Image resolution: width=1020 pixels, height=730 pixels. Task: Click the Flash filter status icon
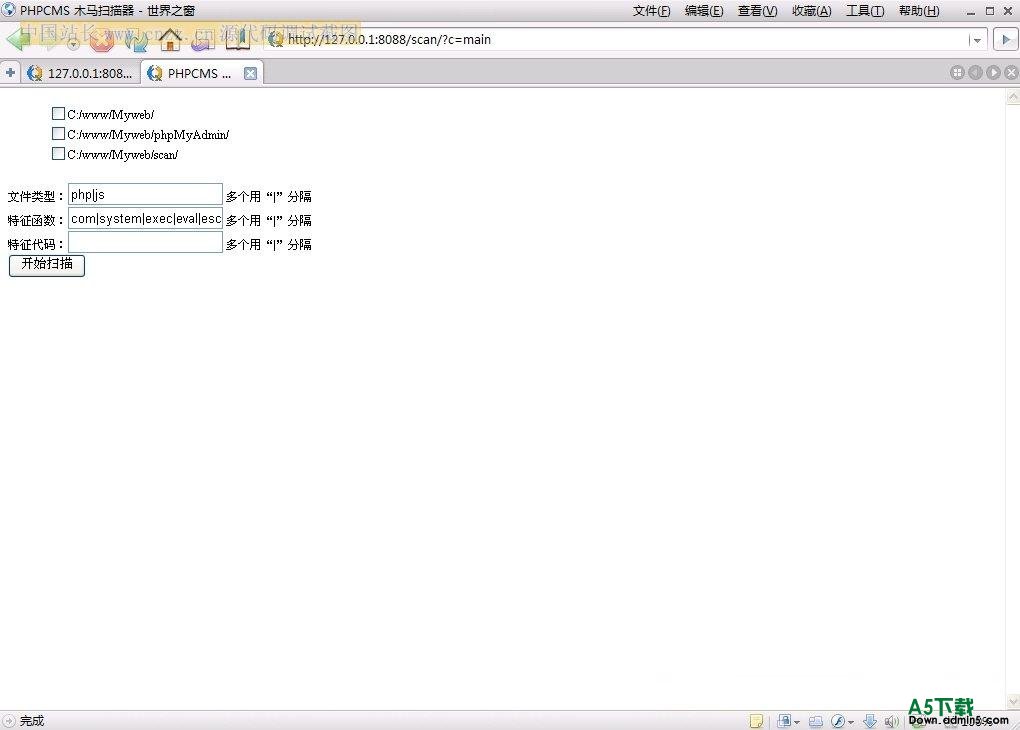(x=838, y=721)
